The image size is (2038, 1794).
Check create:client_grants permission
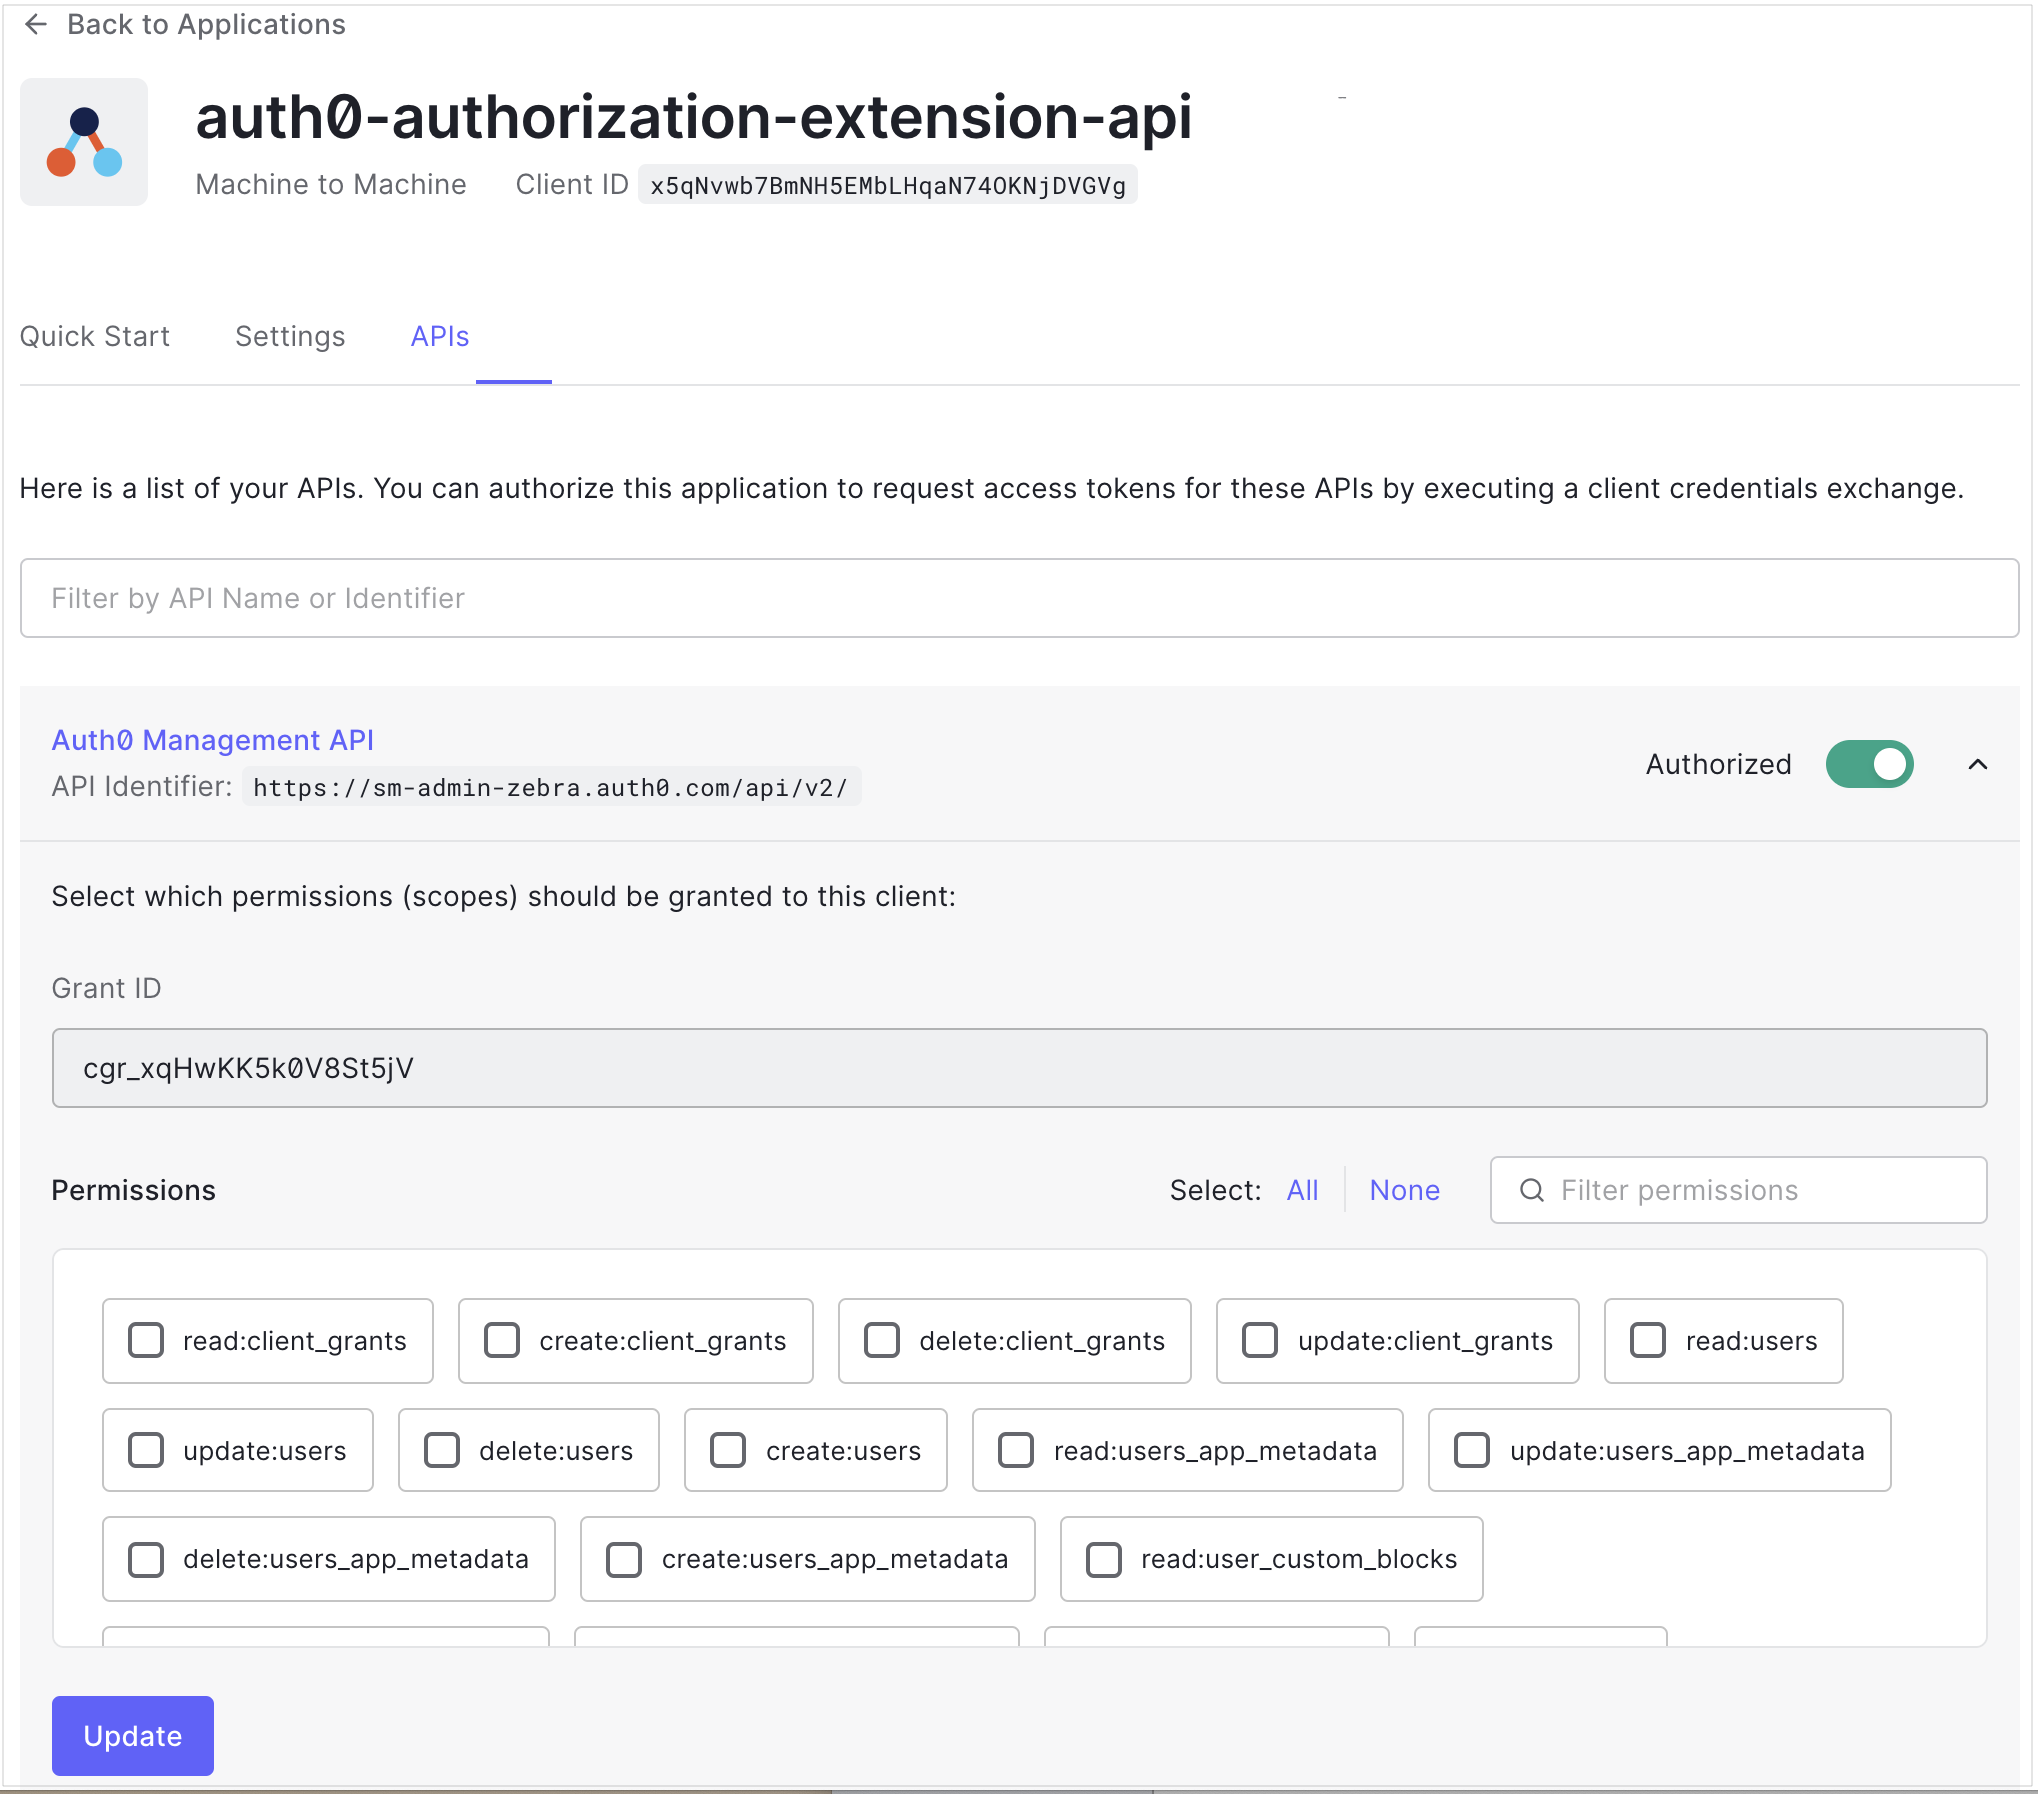502,1340
